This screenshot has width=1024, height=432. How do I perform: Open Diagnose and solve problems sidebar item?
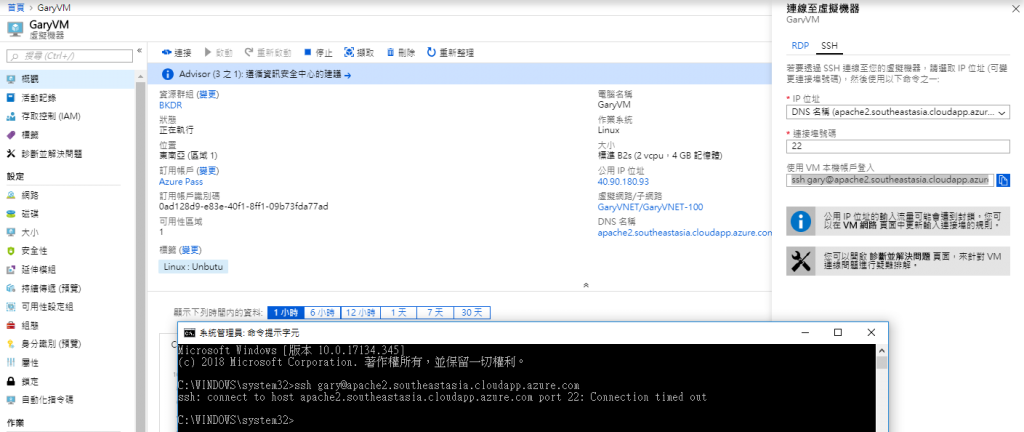pyautogui.click(x=68, y=154)
